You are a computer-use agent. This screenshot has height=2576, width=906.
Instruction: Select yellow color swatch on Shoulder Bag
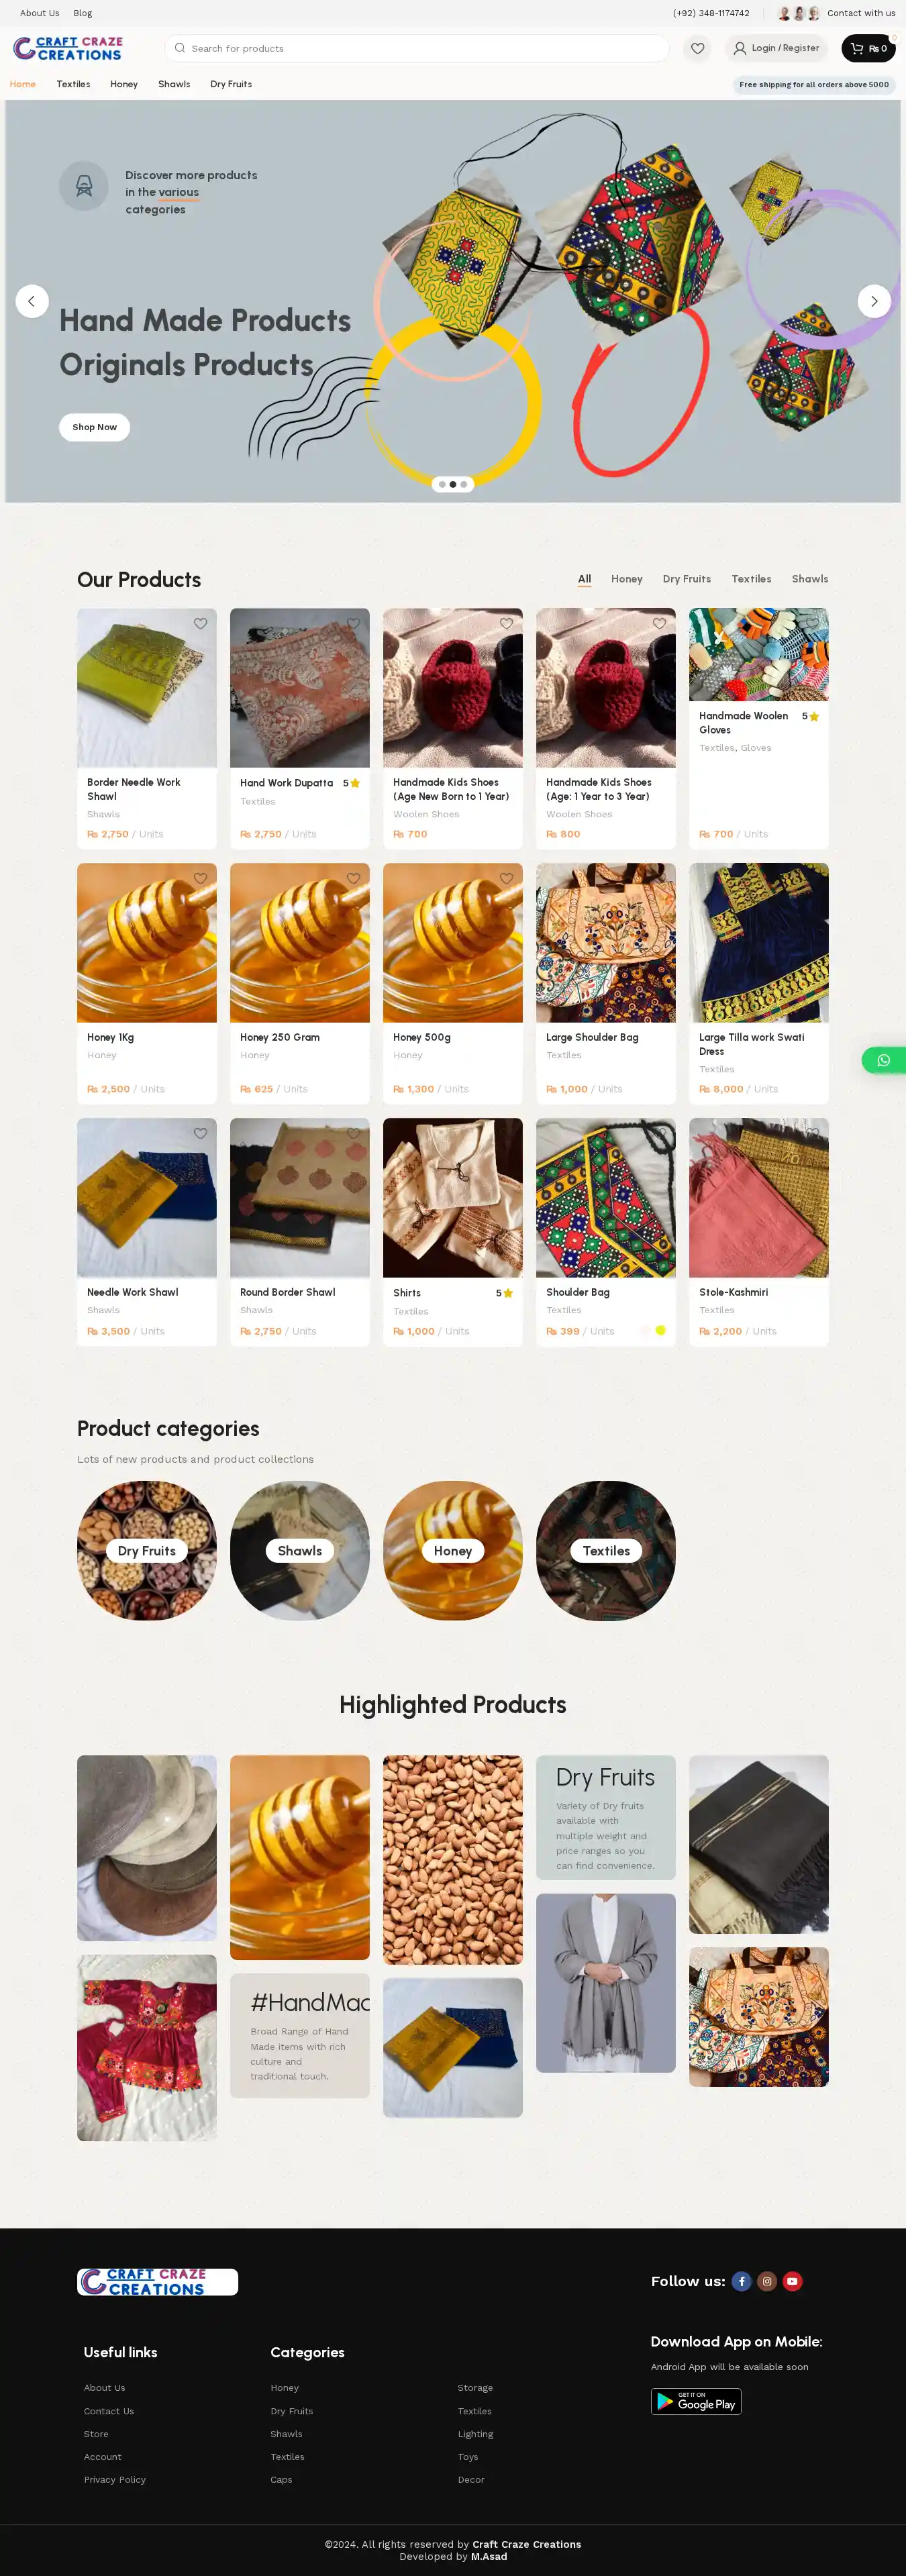(x=660, y=1330)
